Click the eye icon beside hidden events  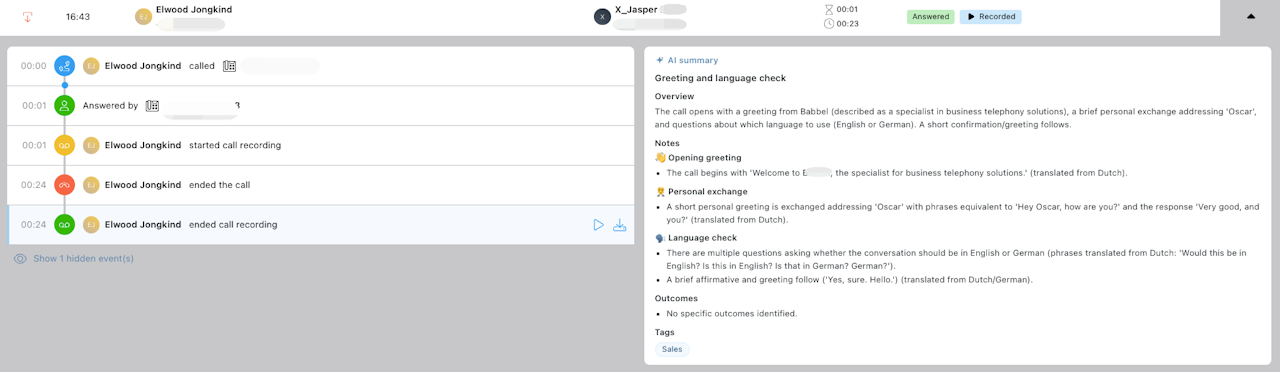coord(20,259)
